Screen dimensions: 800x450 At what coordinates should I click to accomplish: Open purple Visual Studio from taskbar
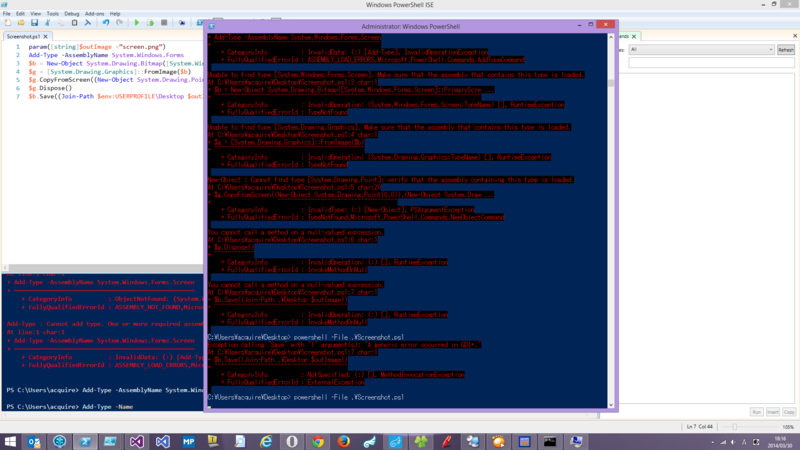(x=137, y=442)
